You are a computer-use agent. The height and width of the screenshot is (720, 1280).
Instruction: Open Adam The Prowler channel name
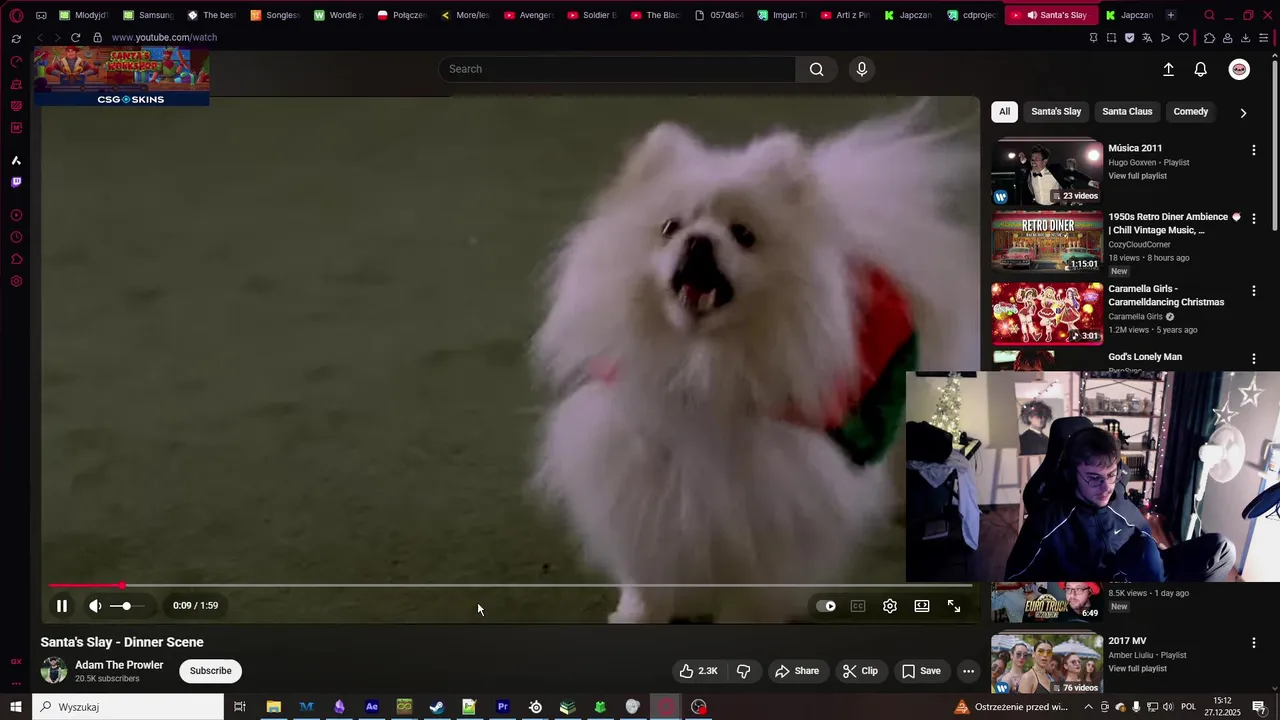pyautogui.click(x=119, y=665)
